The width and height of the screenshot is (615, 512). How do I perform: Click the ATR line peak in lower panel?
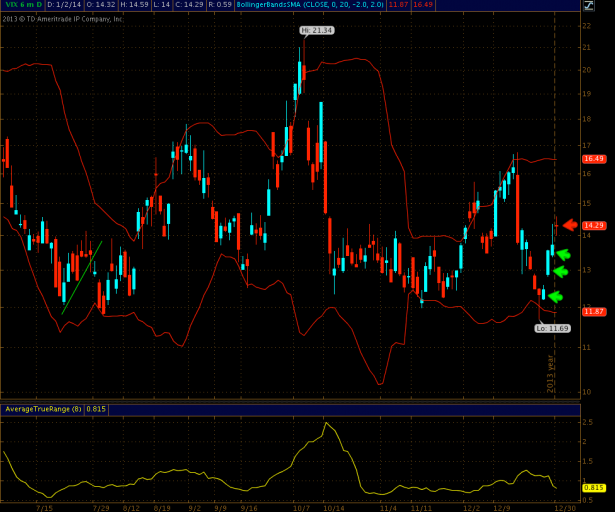pos(327,423)
